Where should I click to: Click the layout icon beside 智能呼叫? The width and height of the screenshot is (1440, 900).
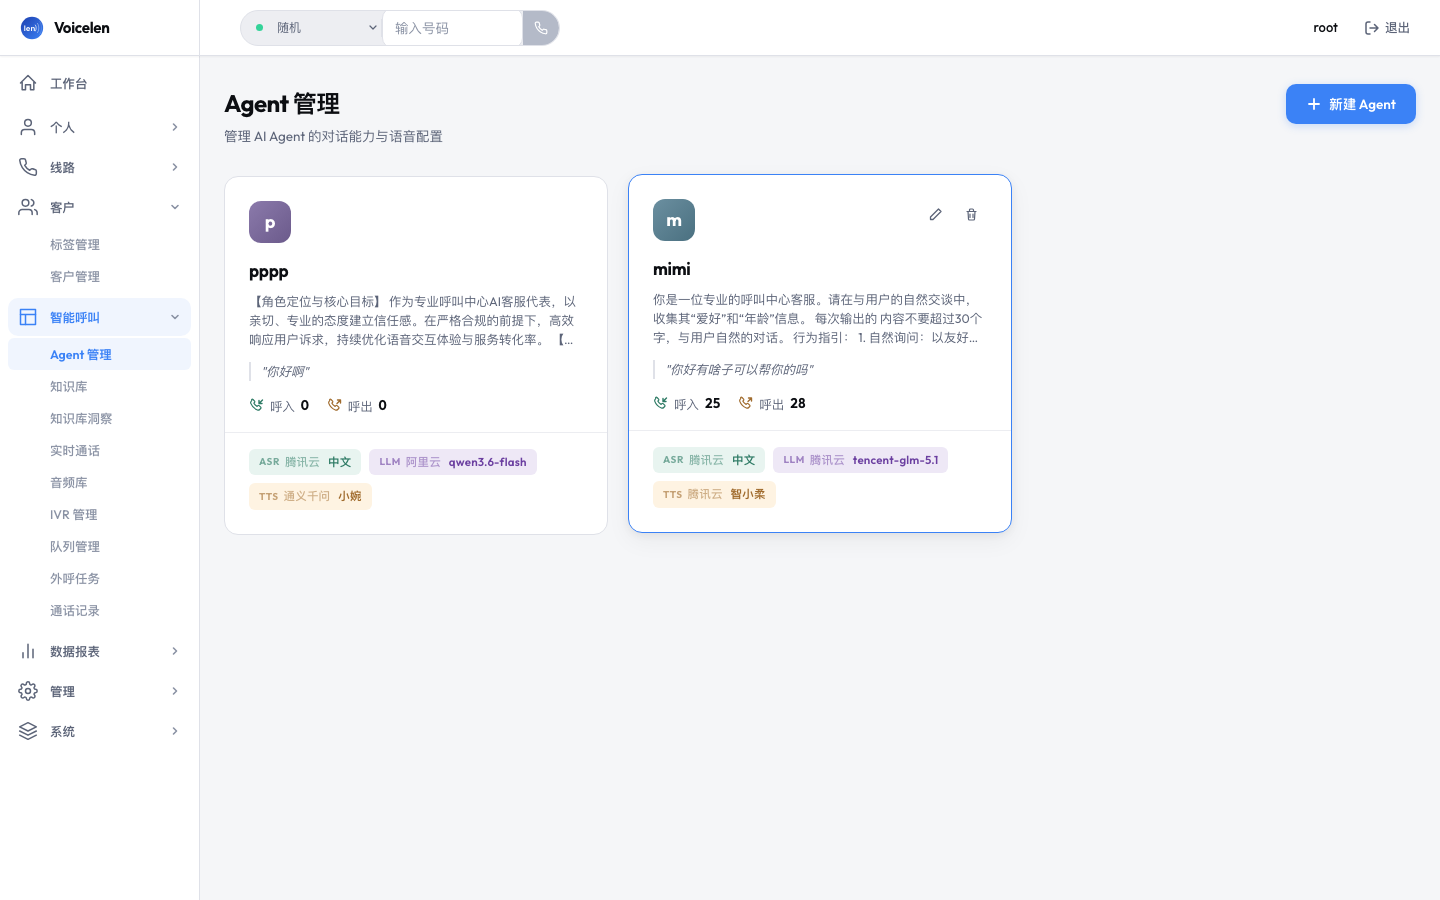(28, 317)
